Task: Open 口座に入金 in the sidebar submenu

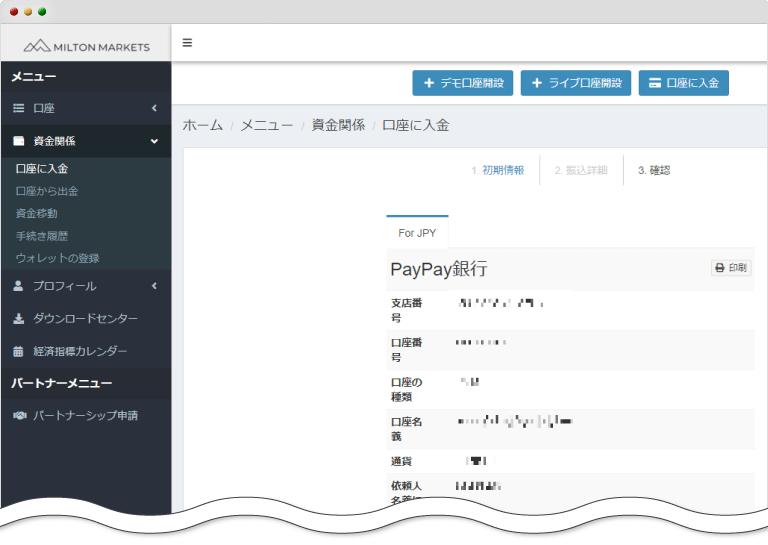Action: point(42,169)
